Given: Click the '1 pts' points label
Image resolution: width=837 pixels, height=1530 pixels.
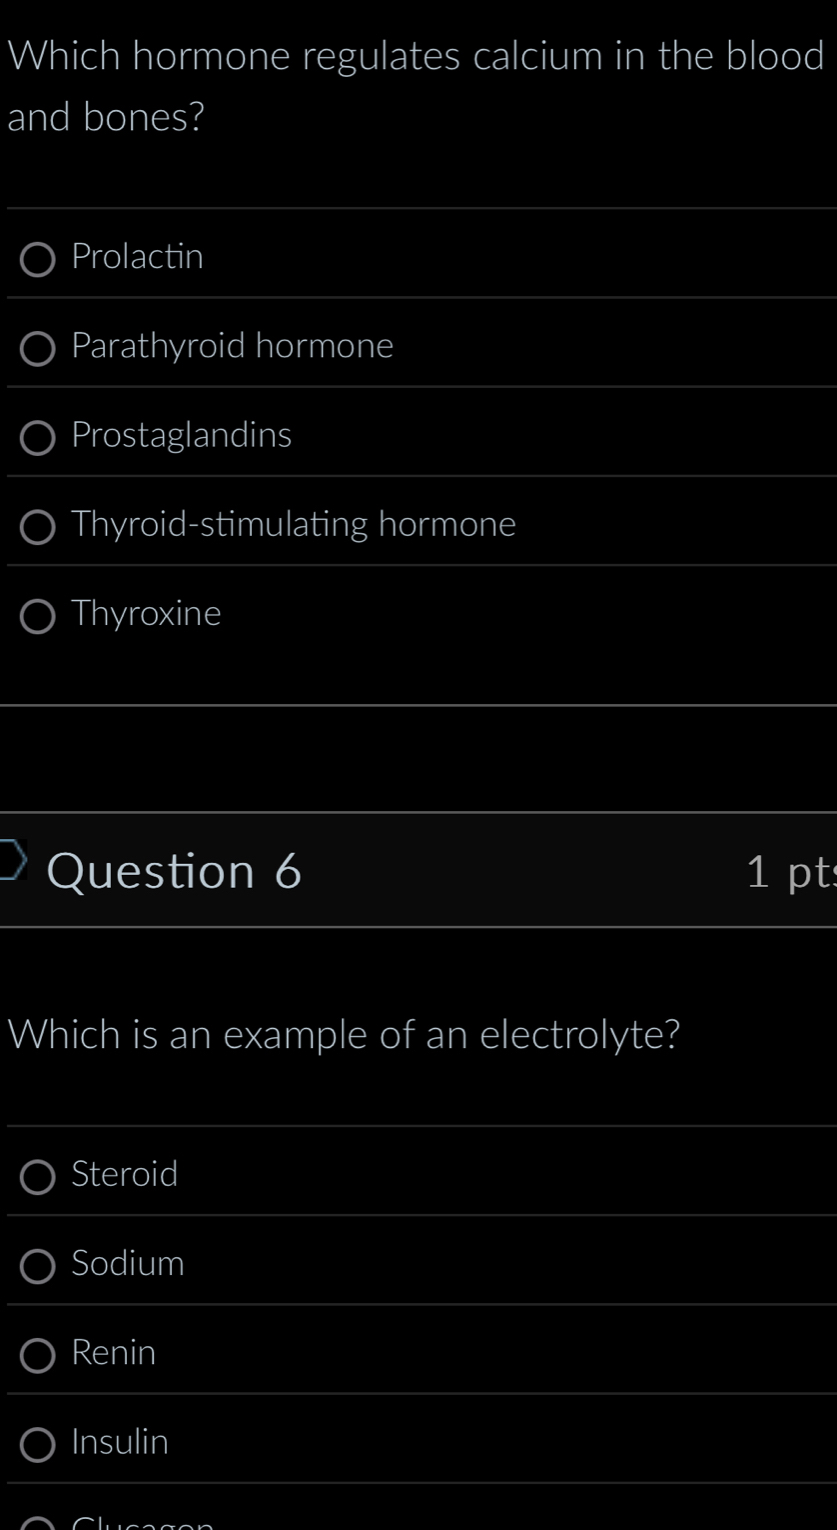Looking at the screenshot, I should [790, 872].
